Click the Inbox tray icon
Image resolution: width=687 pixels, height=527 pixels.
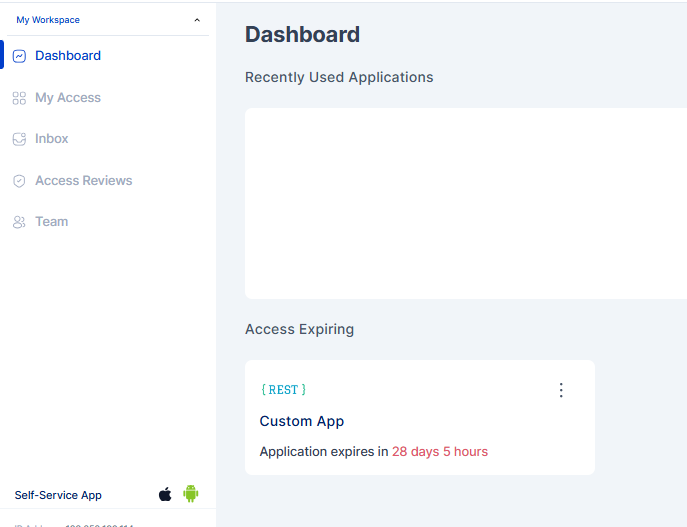pos(19,139)
